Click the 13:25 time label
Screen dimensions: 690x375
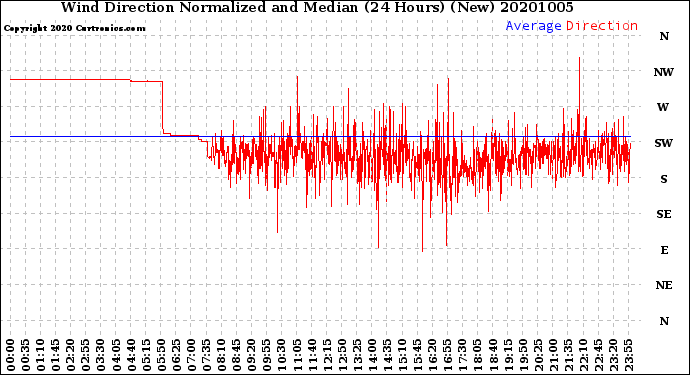[357, 355]
